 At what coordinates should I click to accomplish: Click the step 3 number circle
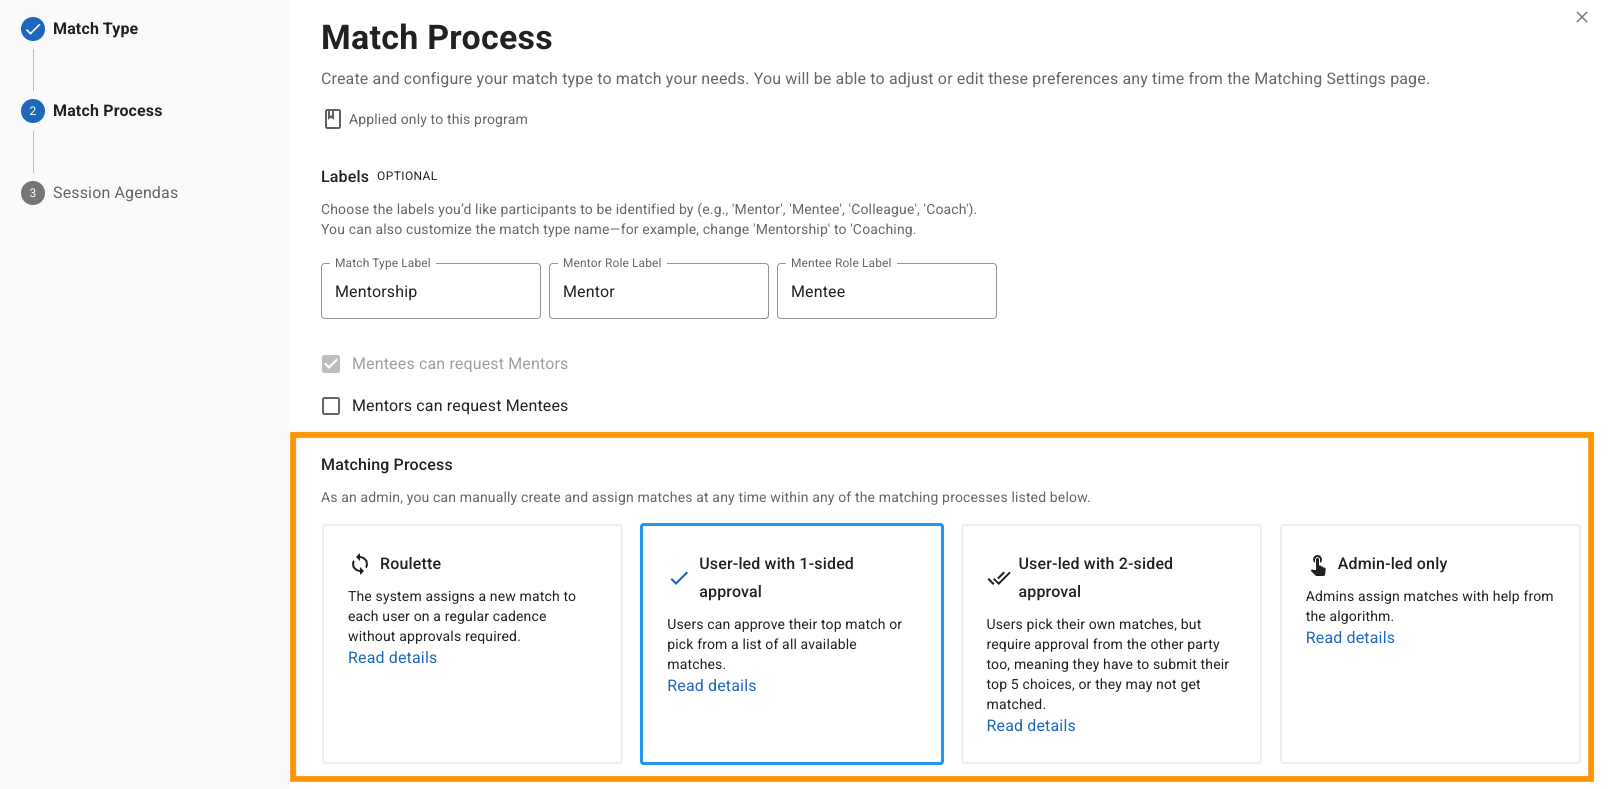(33, 193)
